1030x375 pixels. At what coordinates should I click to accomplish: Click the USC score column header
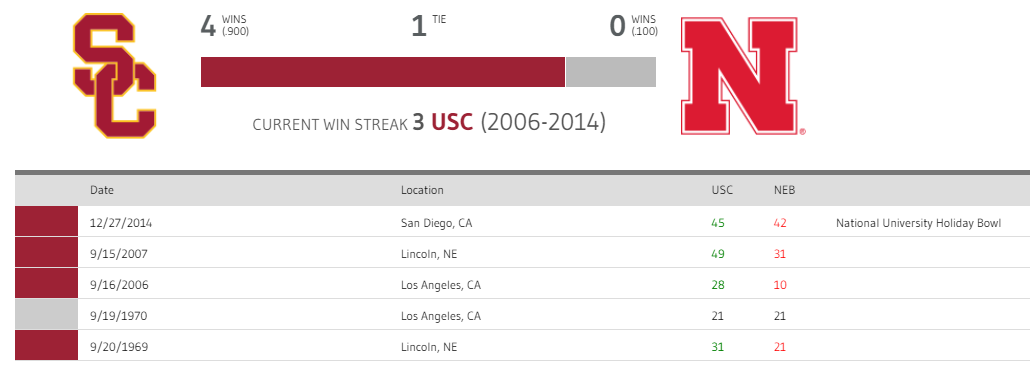[x=722, y=190]
